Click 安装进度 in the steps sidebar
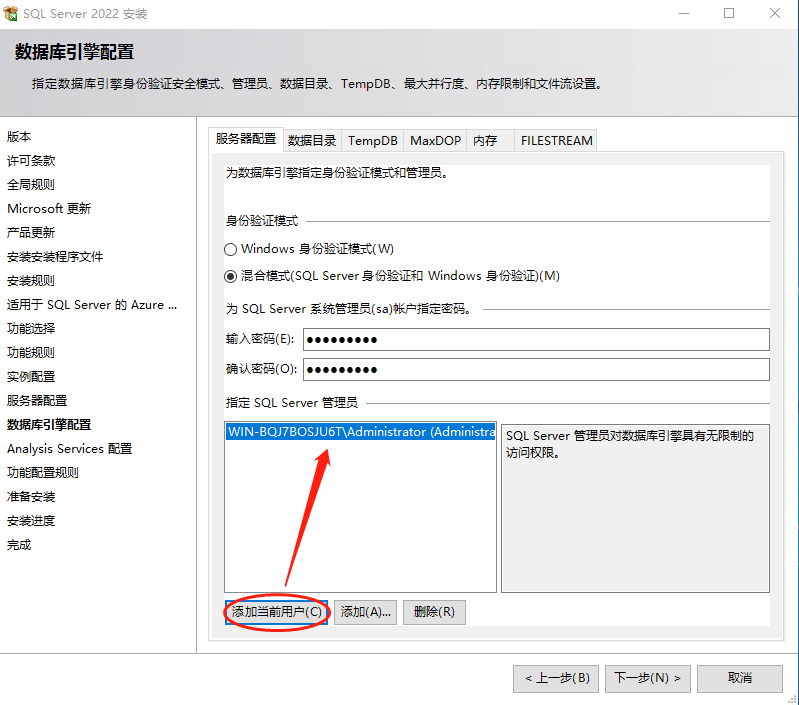799x705 pixels. pos(31,521)
